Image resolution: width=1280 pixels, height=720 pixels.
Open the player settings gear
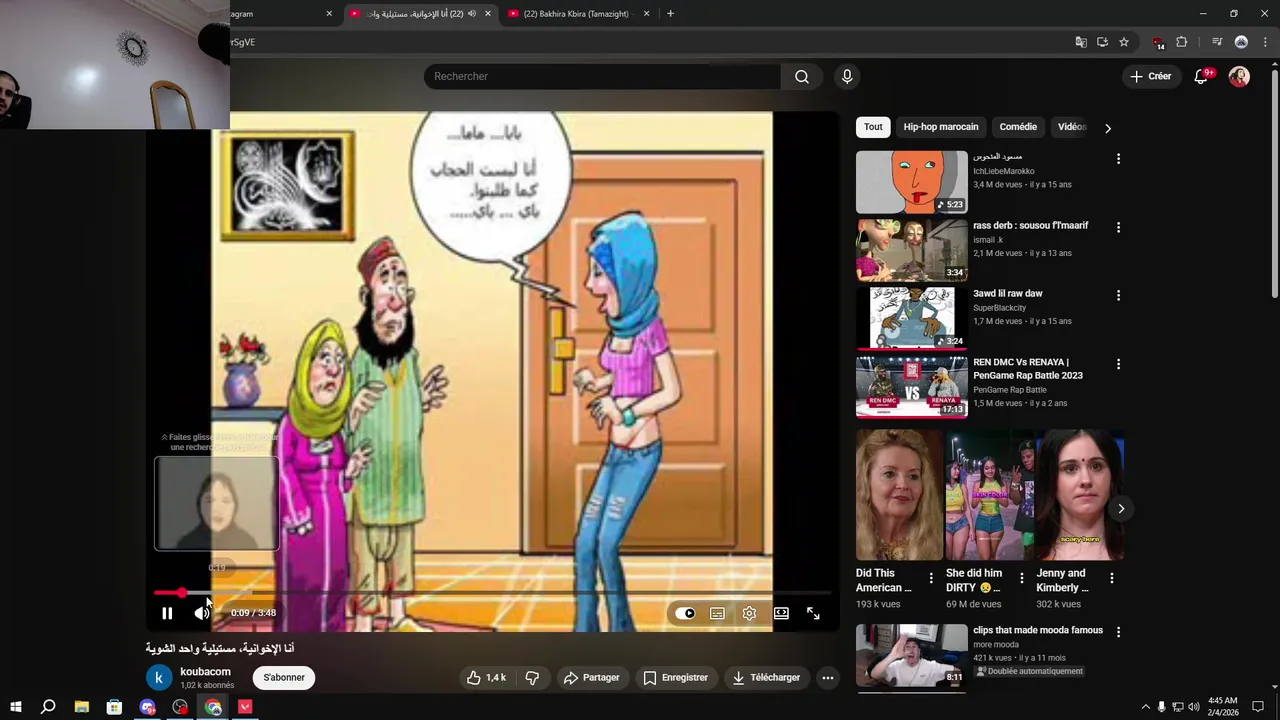[x=749, y=613]
